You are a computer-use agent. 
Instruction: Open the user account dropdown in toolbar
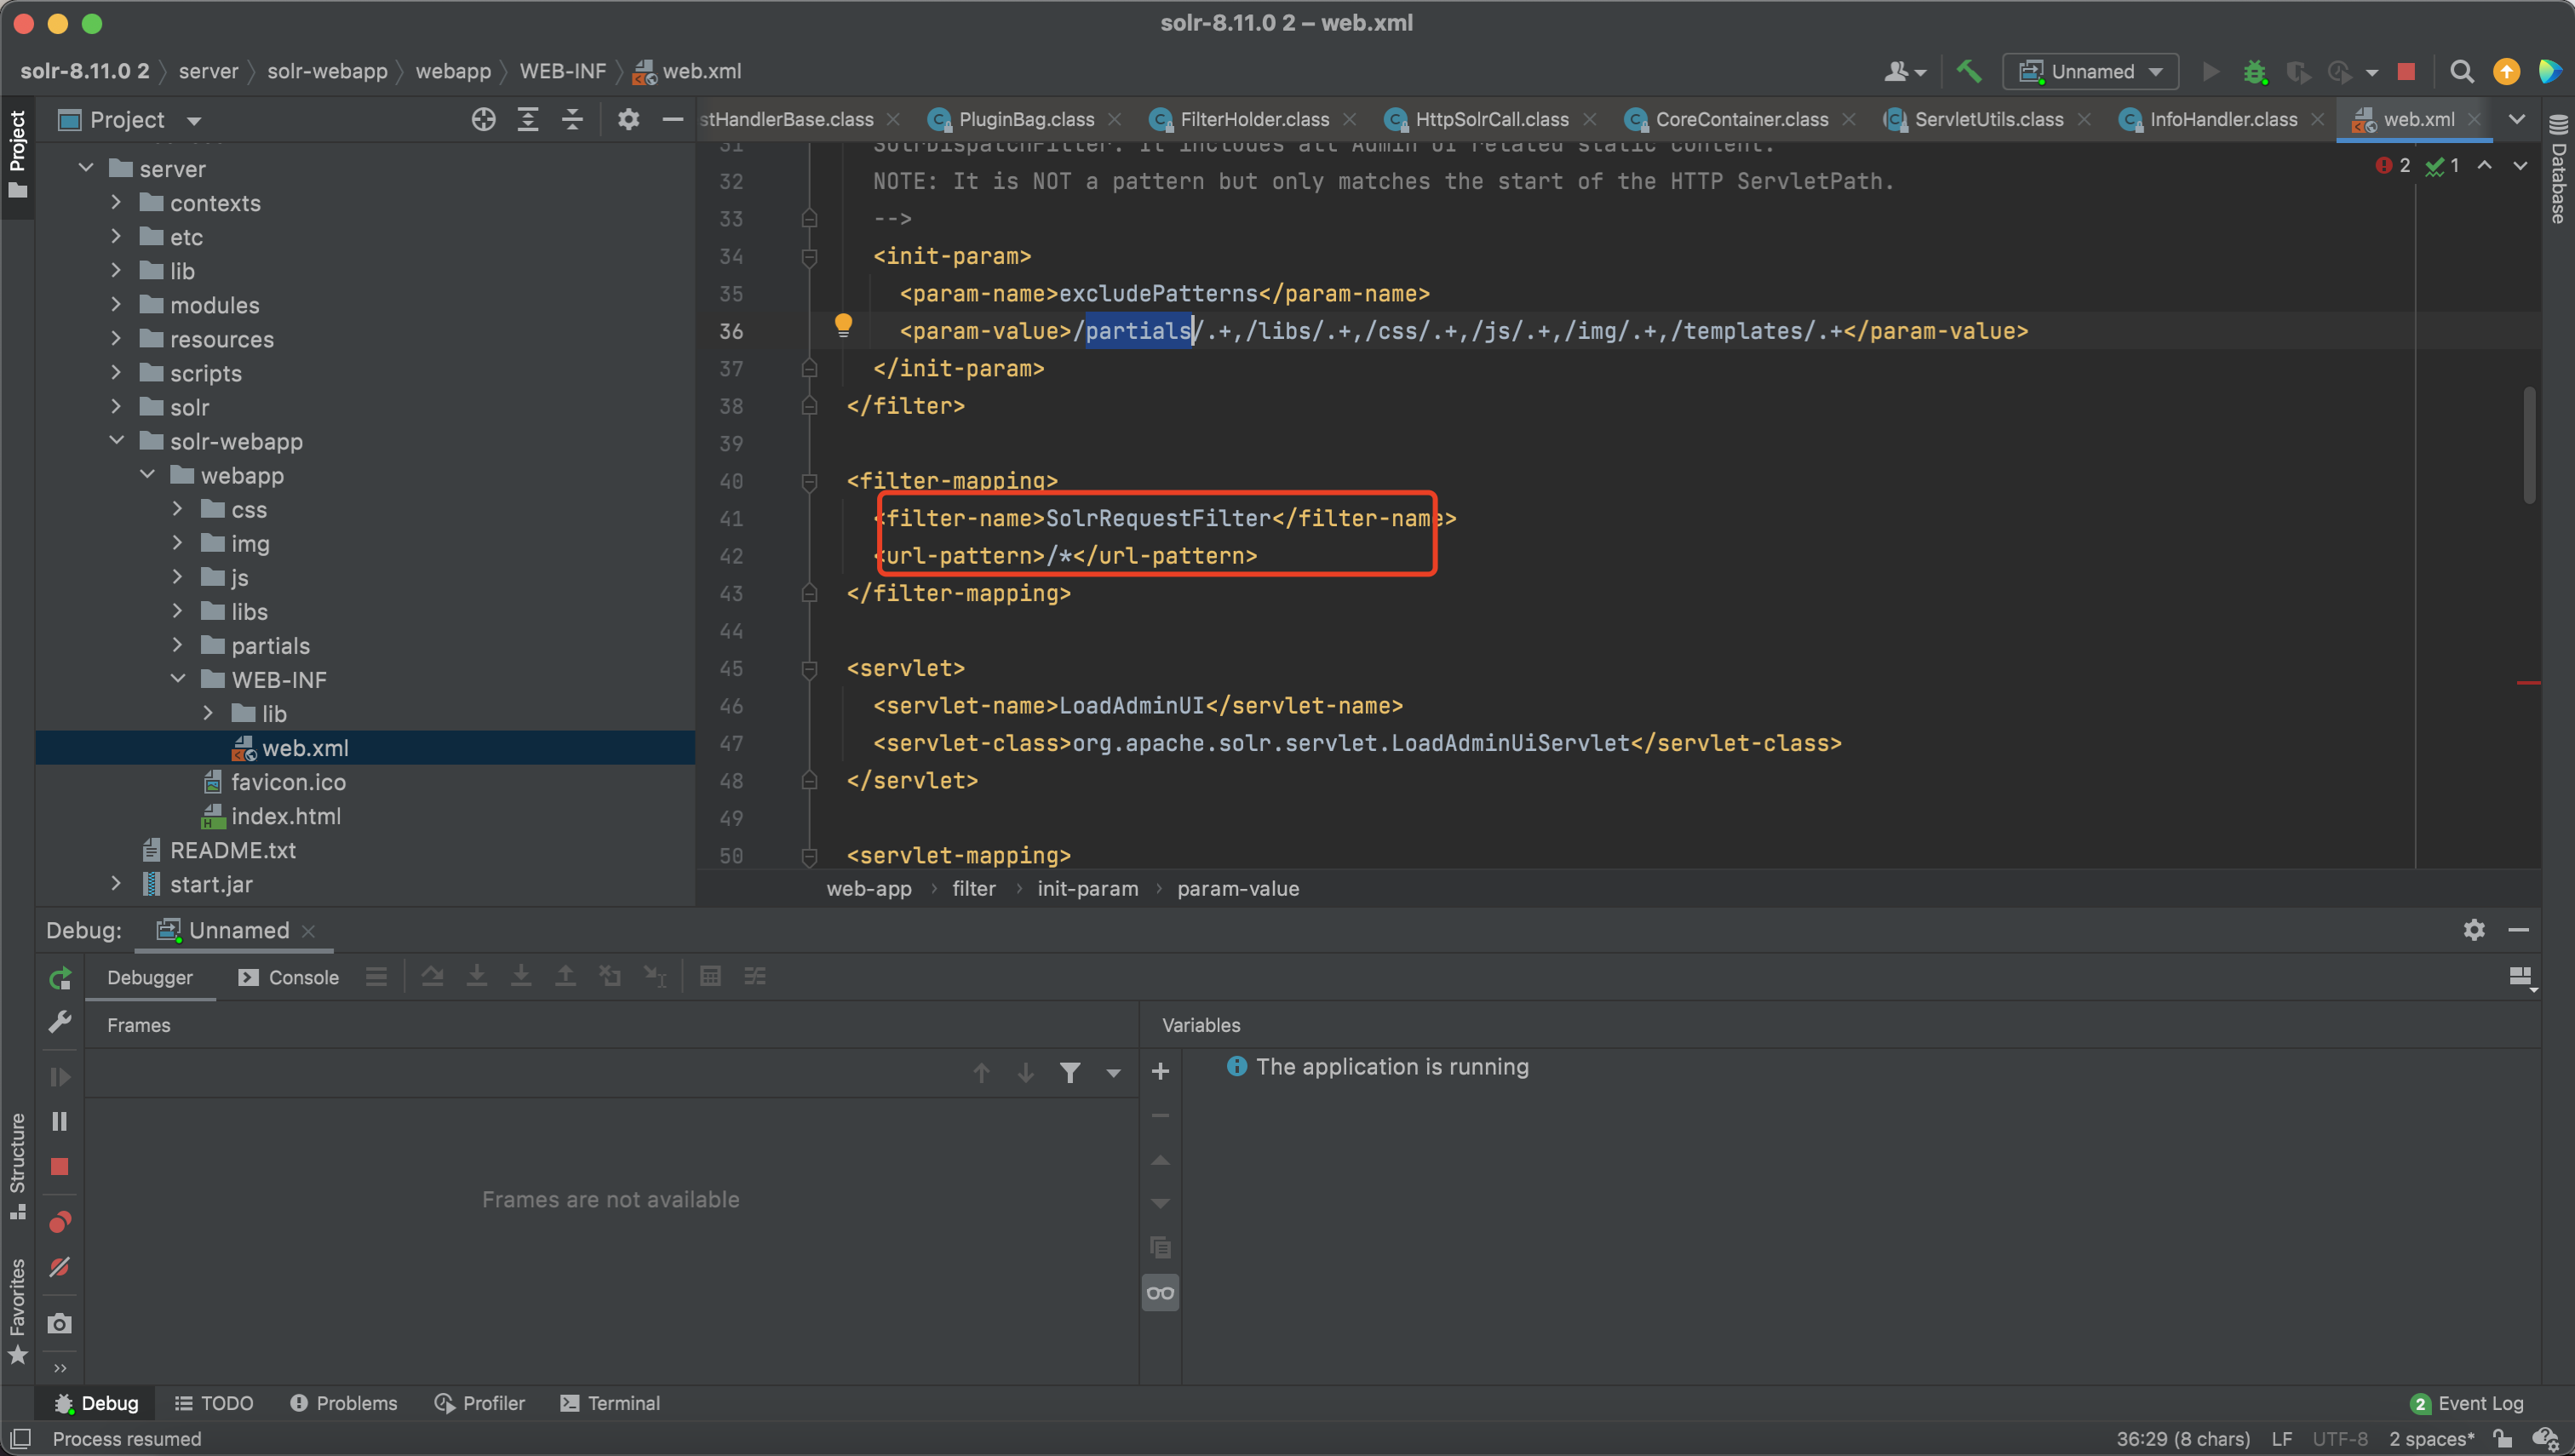[x=1905, y=71]
